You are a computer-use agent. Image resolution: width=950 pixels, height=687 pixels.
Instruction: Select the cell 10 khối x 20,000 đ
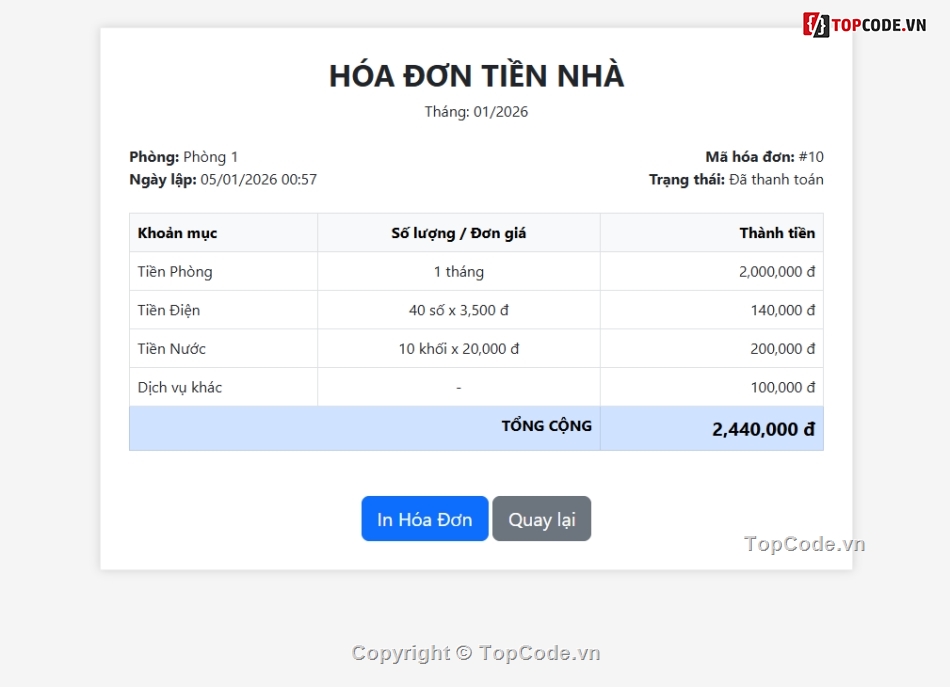coord(459,349)
